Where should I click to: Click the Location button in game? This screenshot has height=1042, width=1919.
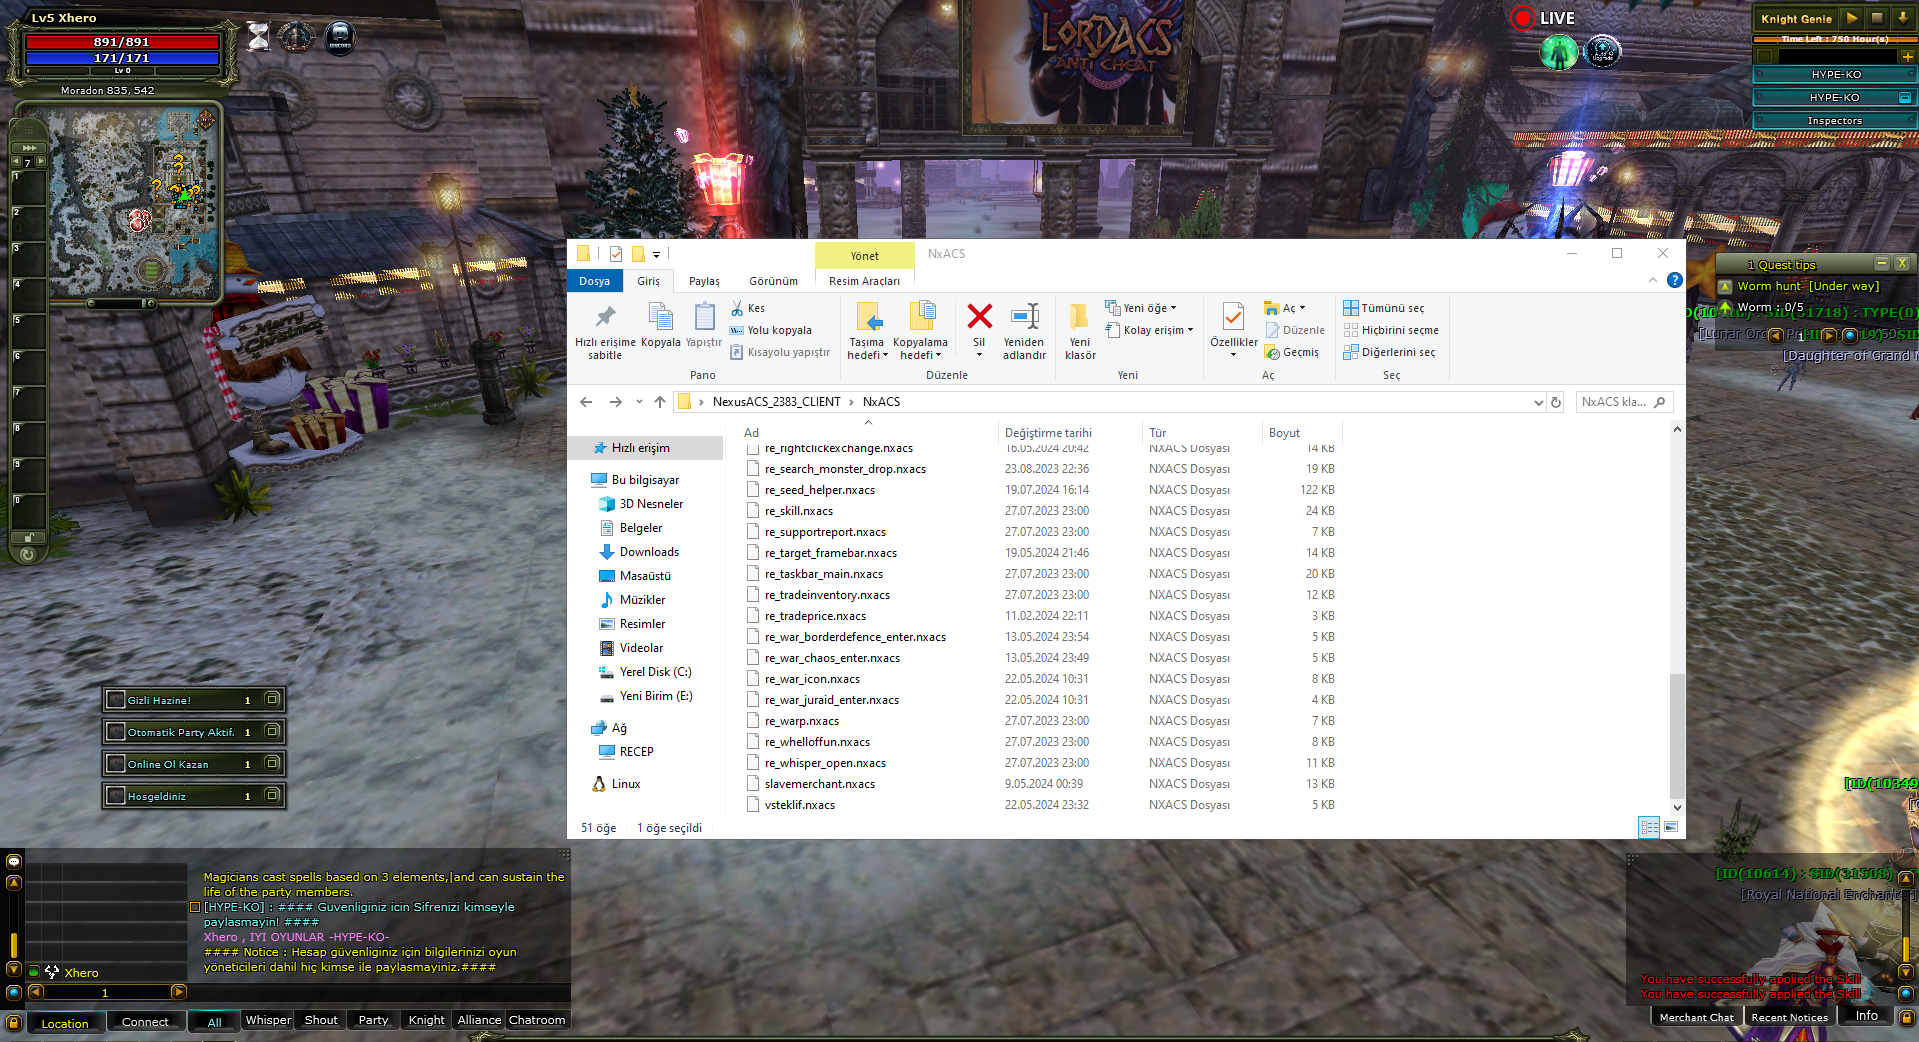click(65, 1023)
